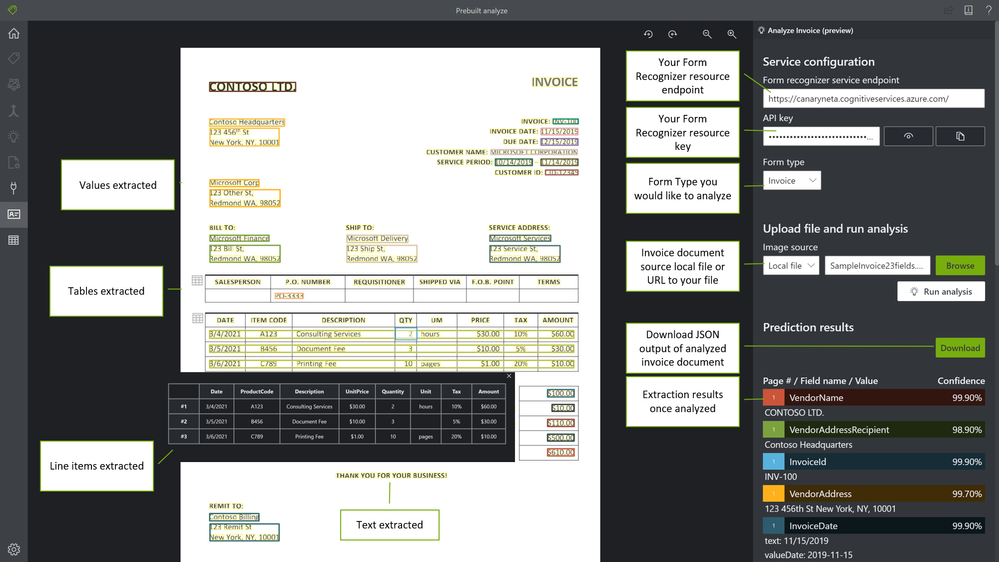Viewport: 999px width, 562px height.
Task: Click 'Document Fee' in the invoice table
Action: (x=320, y=349)
